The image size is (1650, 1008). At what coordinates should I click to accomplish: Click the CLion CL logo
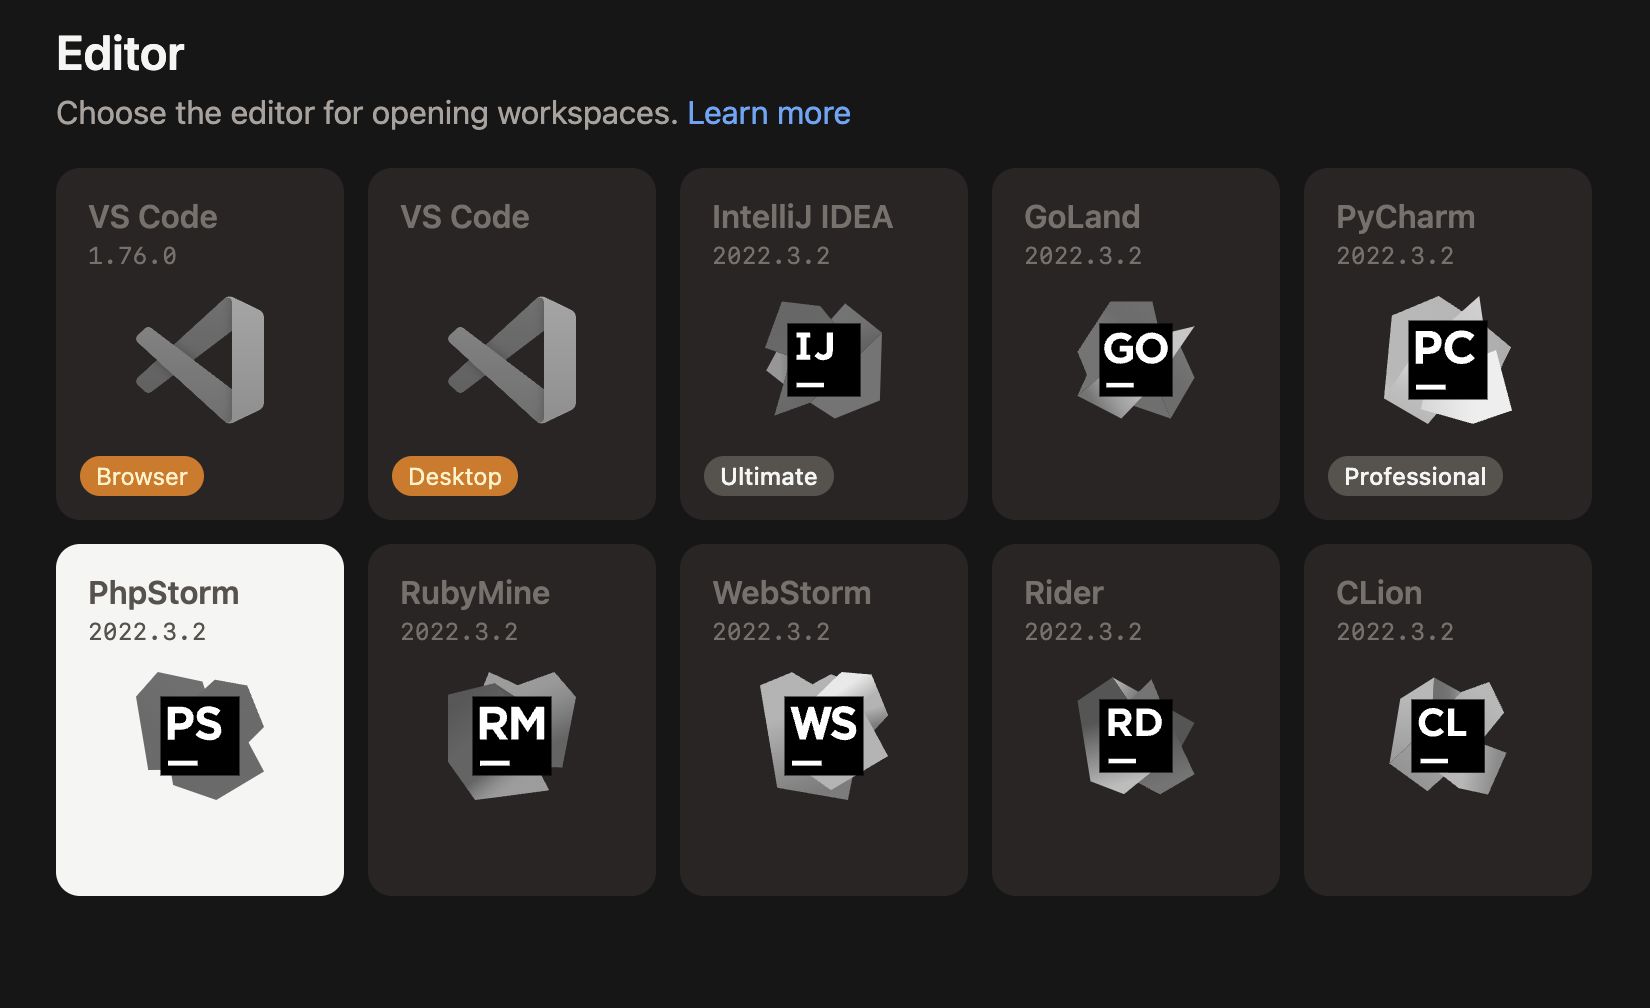click(1448, 736)
